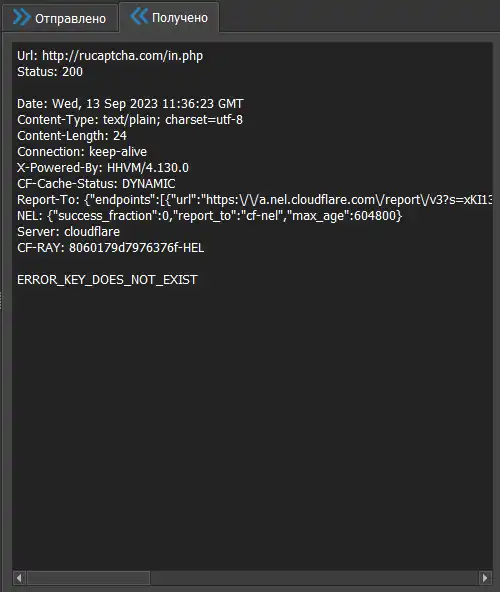This screenshot has width=500, height=592.
Task: Click the Date header line
Action: point(130,103)
